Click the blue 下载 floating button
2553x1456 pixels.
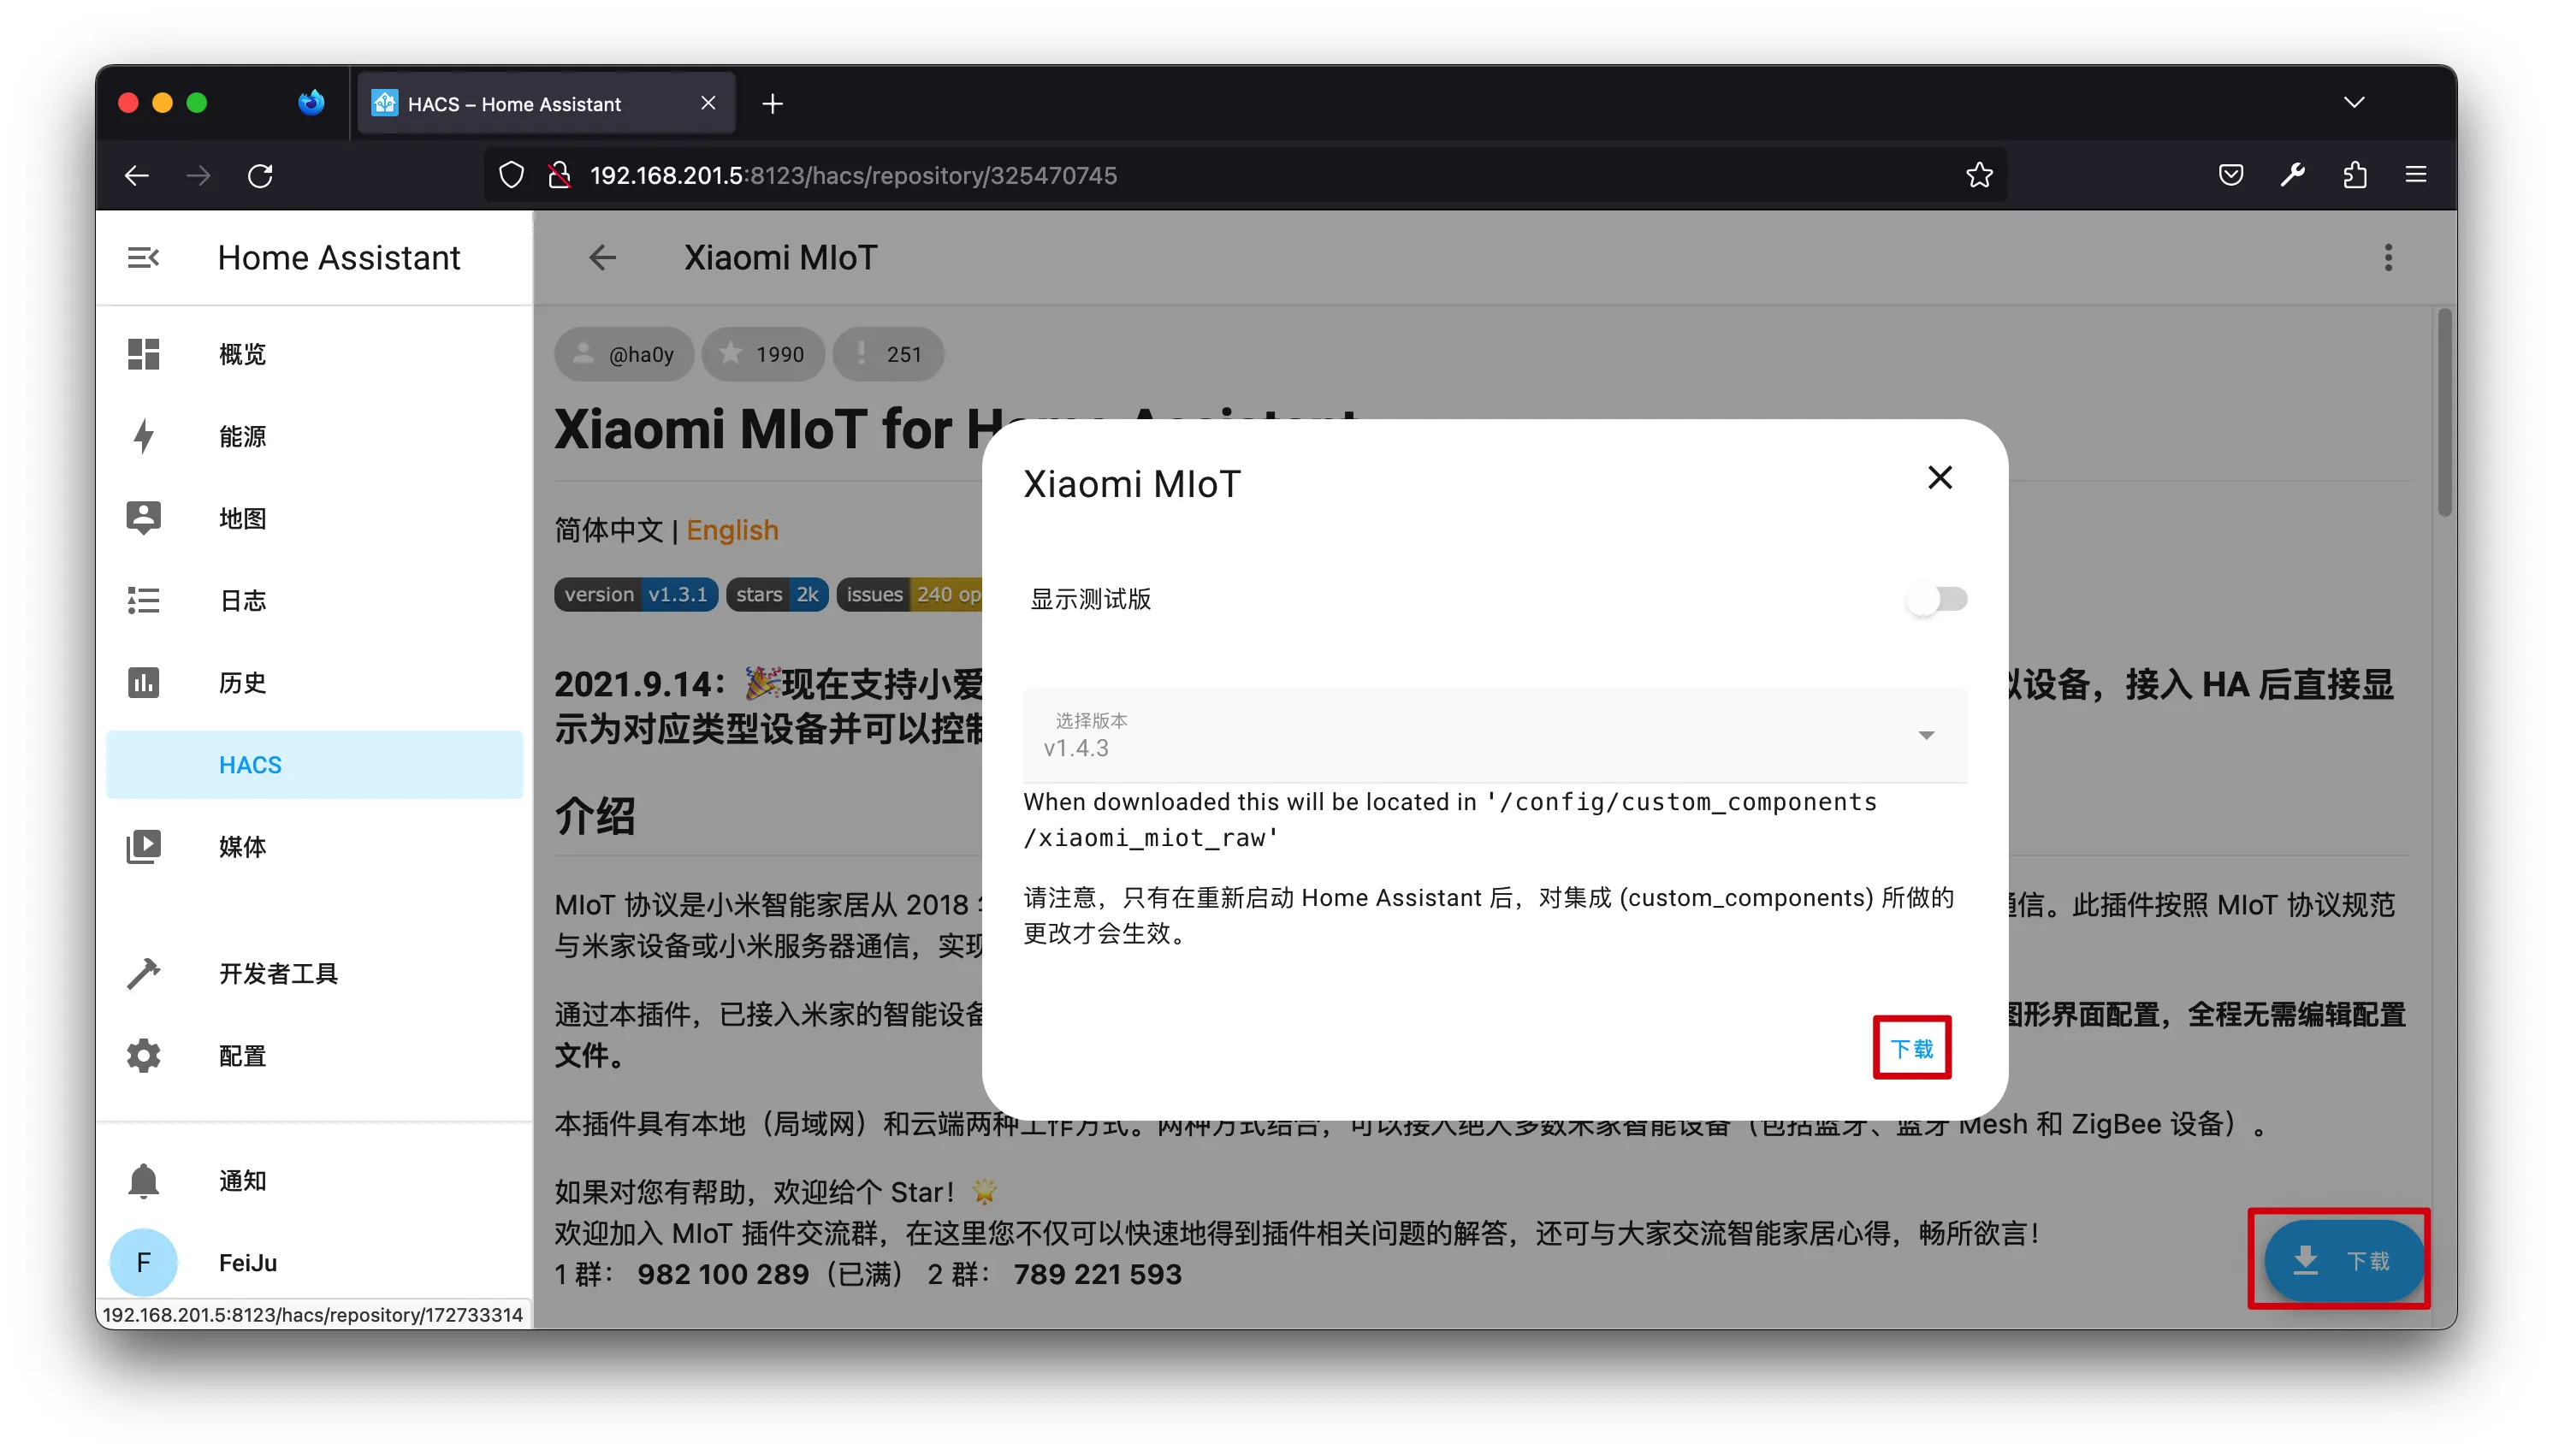(2343, 1259)
